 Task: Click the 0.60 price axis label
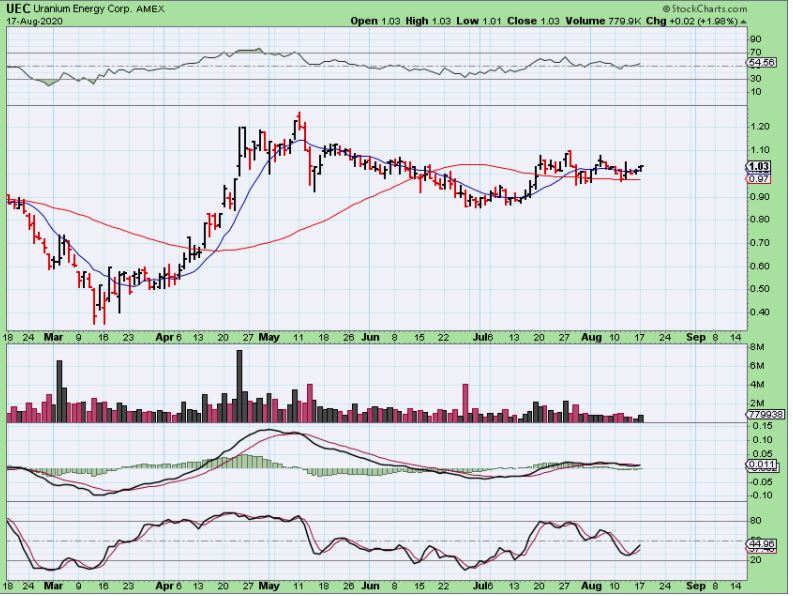coord(759,266)
